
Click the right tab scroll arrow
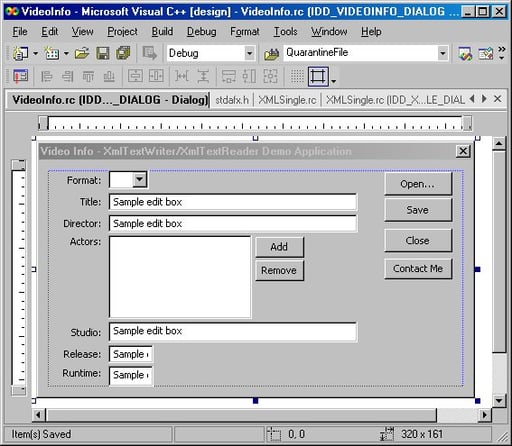484,99
